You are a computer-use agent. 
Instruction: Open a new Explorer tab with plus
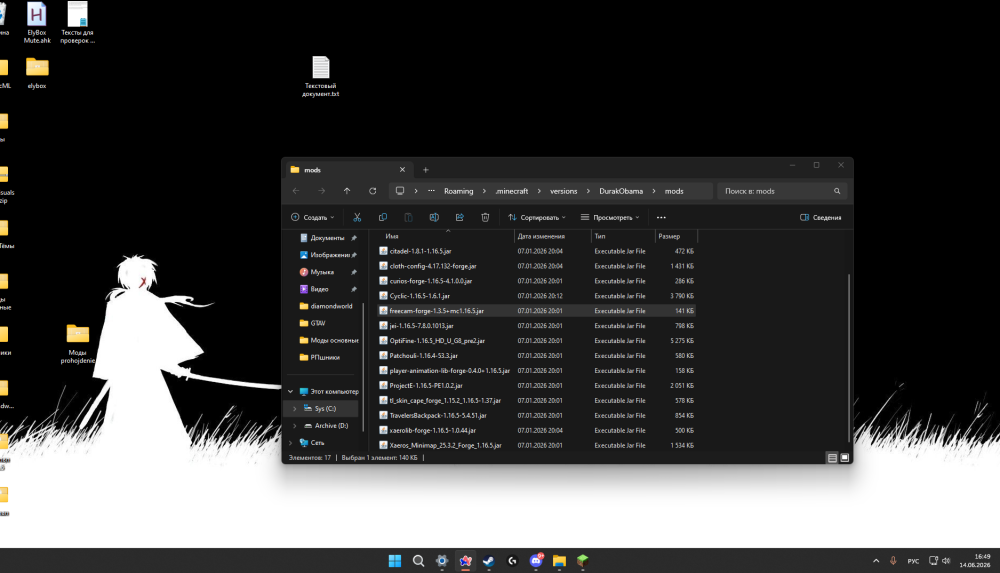tap(425, 170)
